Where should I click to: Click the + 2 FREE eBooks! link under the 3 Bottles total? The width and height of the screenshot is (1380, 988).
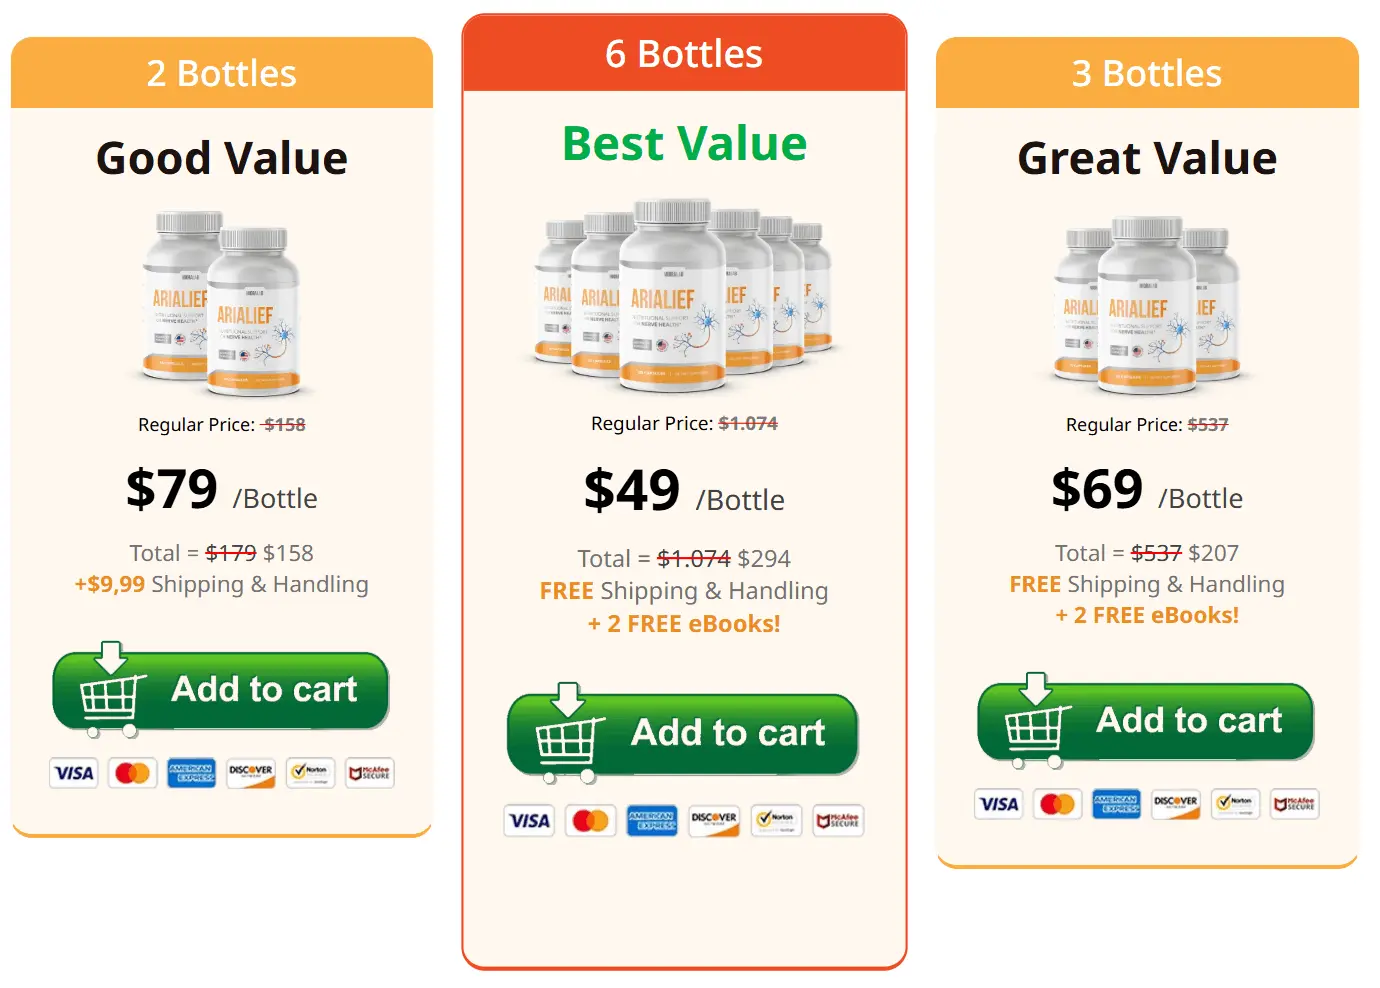pyautogui.click(x=1147, y=615)
